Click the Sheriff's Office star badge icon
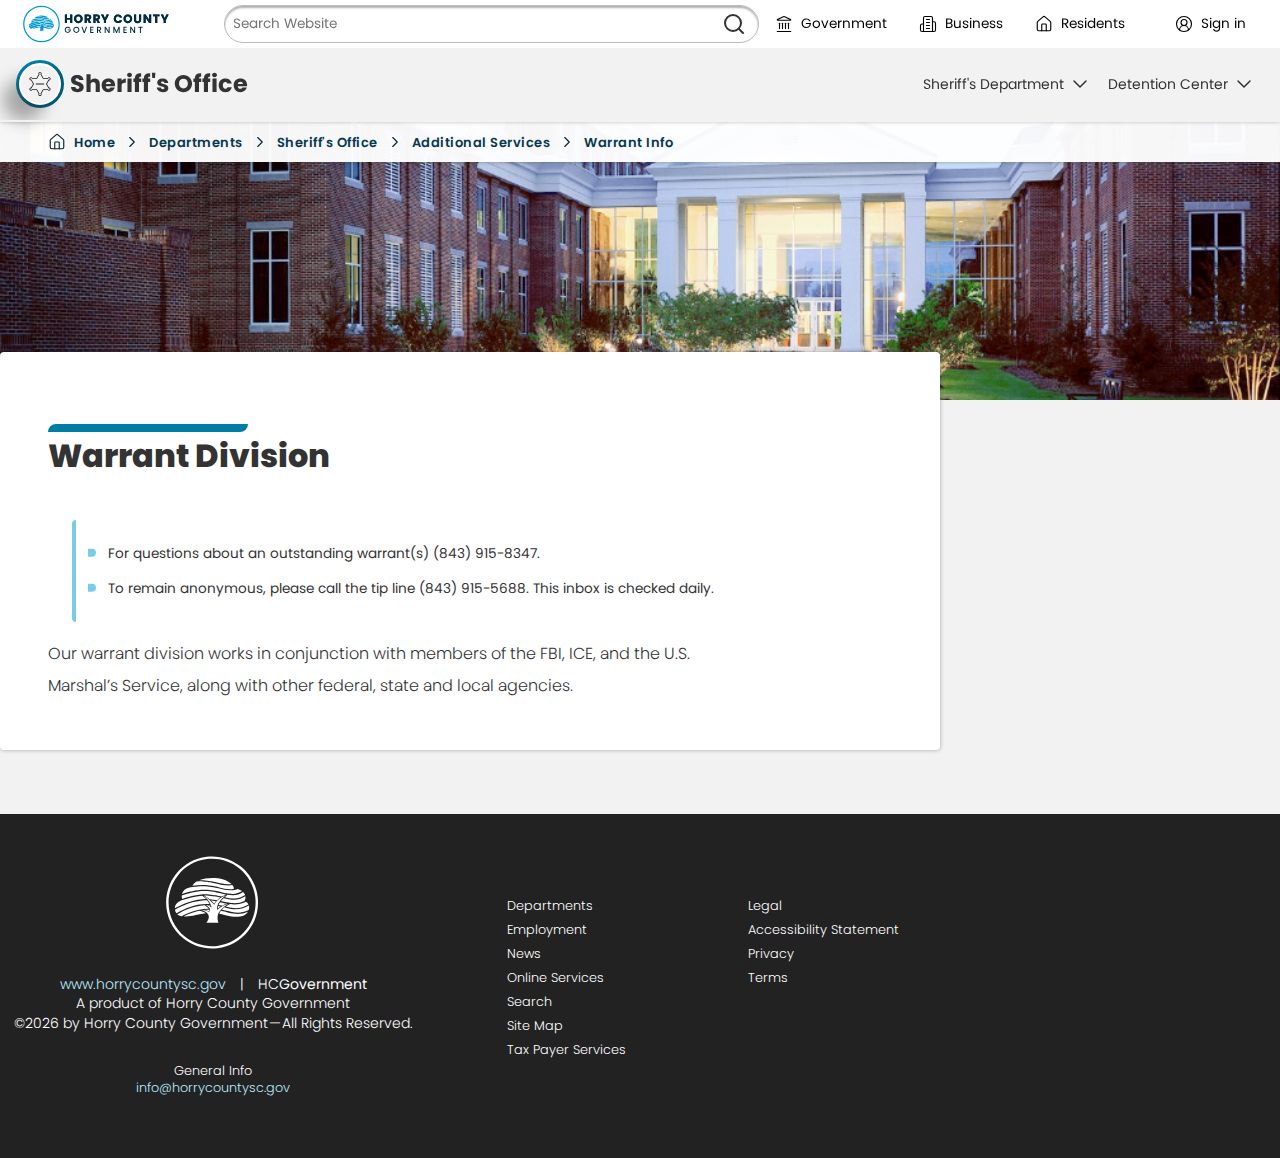Image resolution: width=1280 pixels, height=1158 pixels. tap(40, 84)
